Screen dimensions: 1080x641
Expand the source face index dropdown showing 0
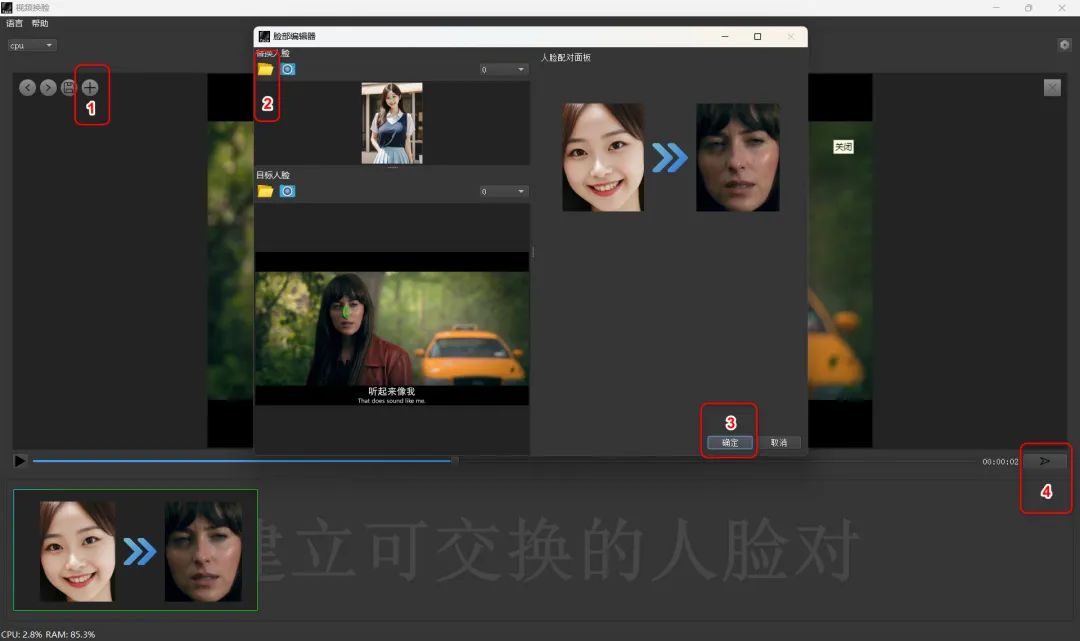[x=503, y=70]
